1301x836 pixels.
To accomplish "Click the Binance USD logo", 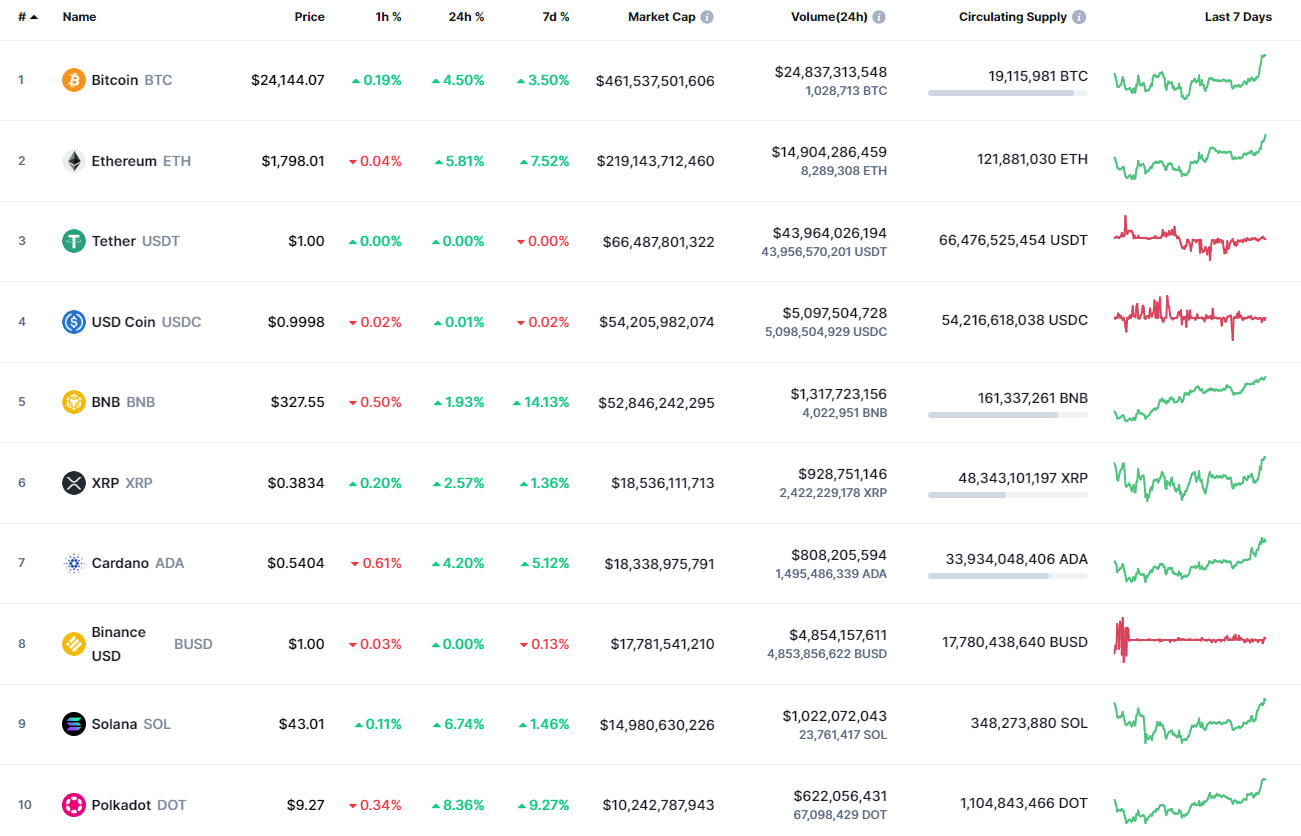I will coord(73,644).
